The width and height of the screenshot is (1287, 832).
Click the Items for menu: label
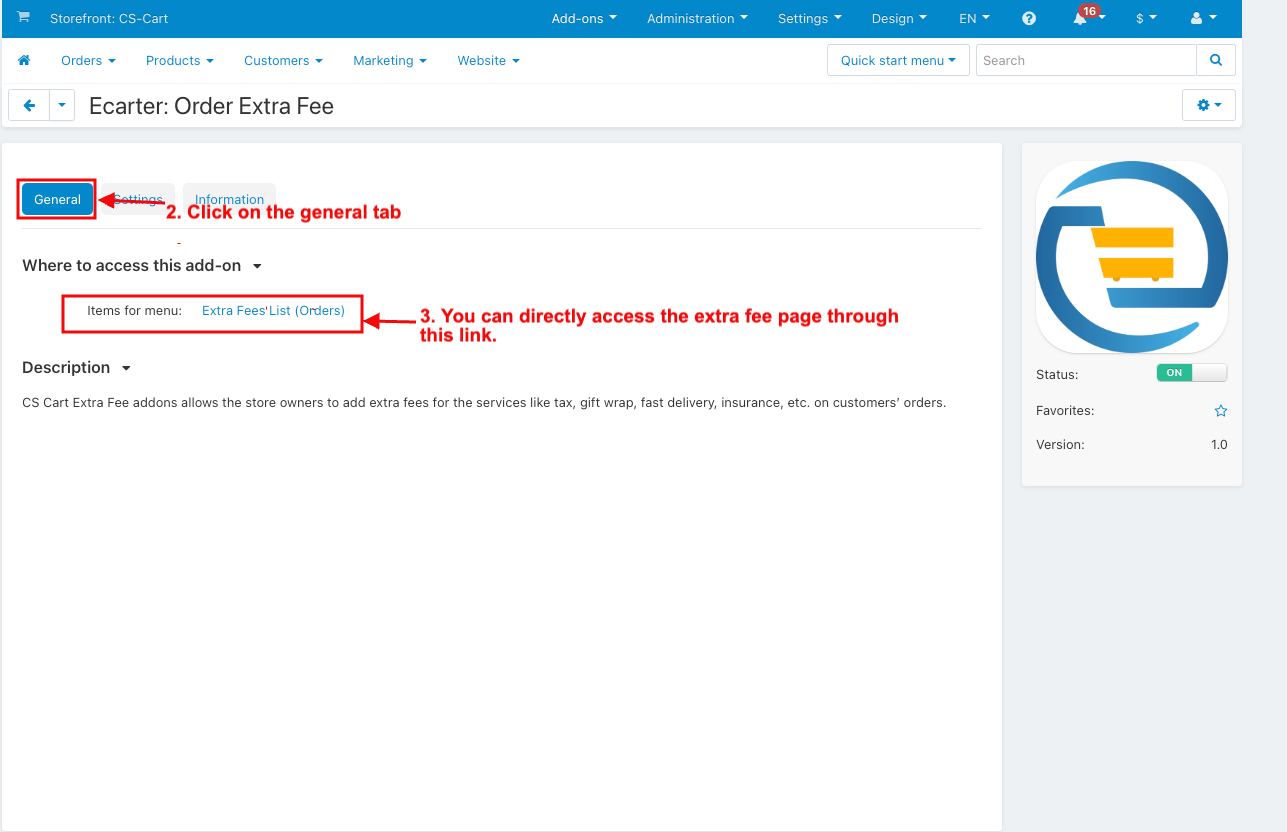[x=134, y=311]
